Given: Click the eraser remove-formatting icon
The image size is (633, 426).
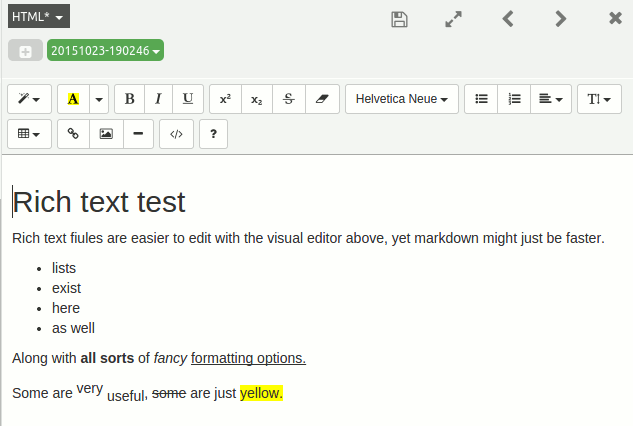Looking at the screenshot, I should click(322, 99).
